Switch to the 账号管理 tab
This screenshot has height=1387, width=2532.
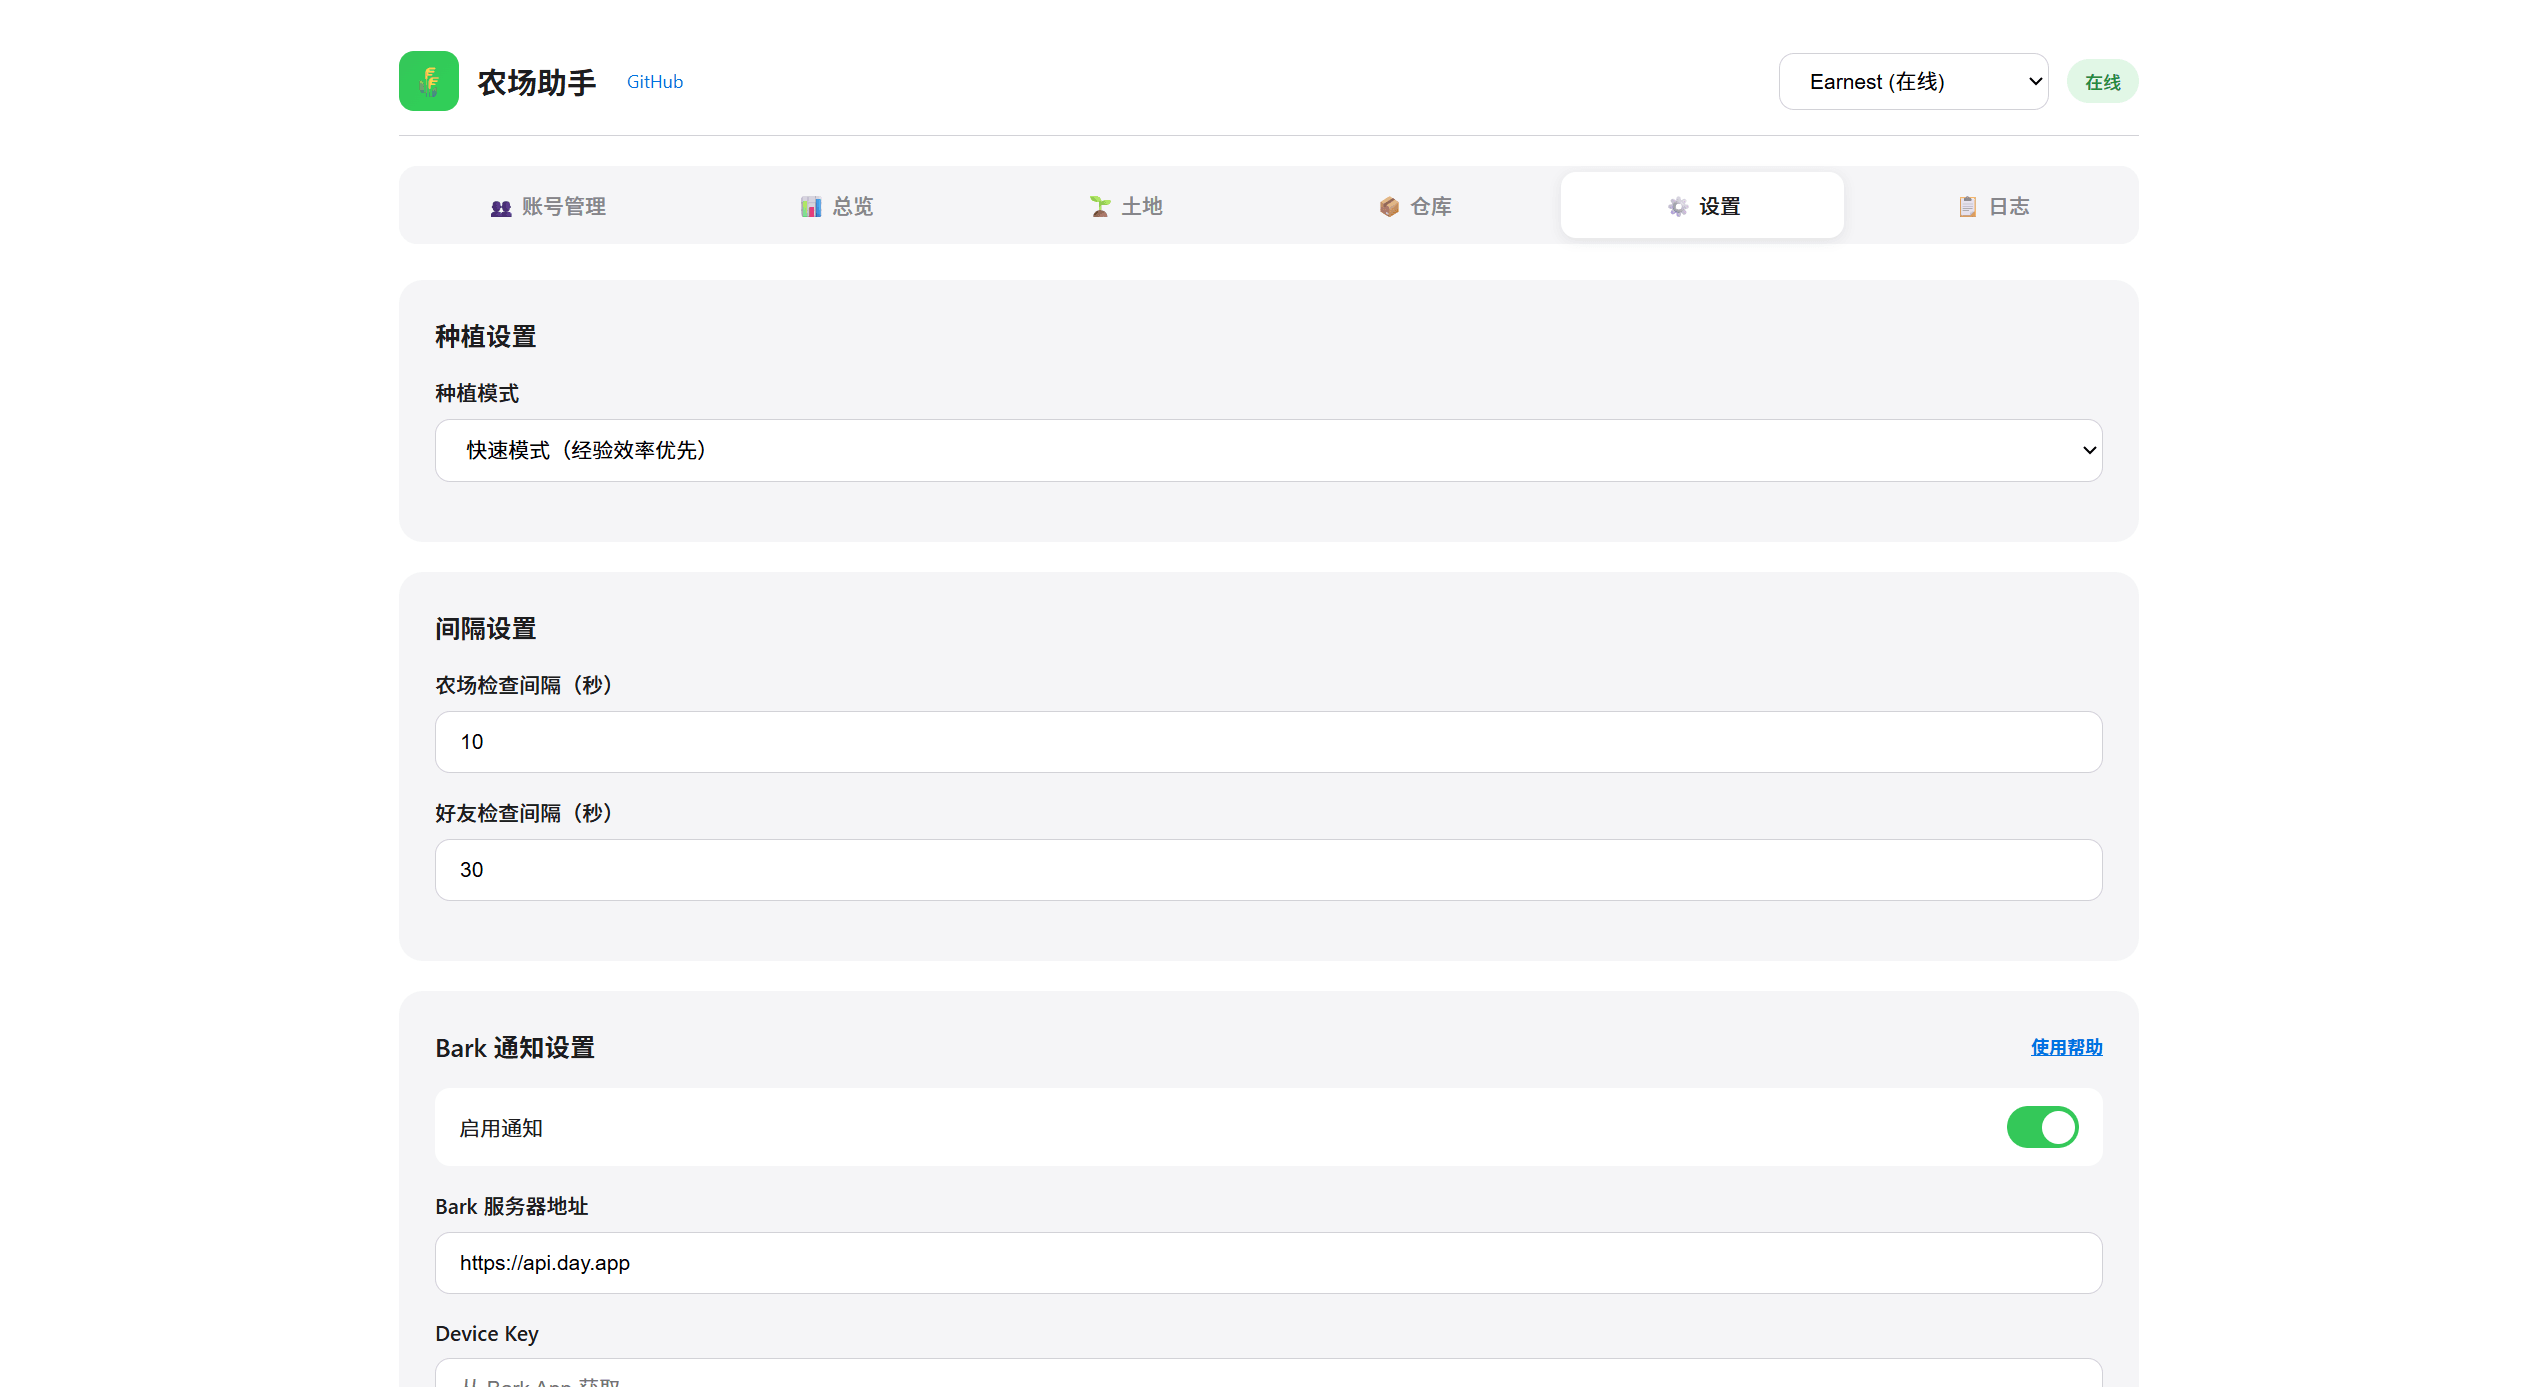click(x=563, y=207)
